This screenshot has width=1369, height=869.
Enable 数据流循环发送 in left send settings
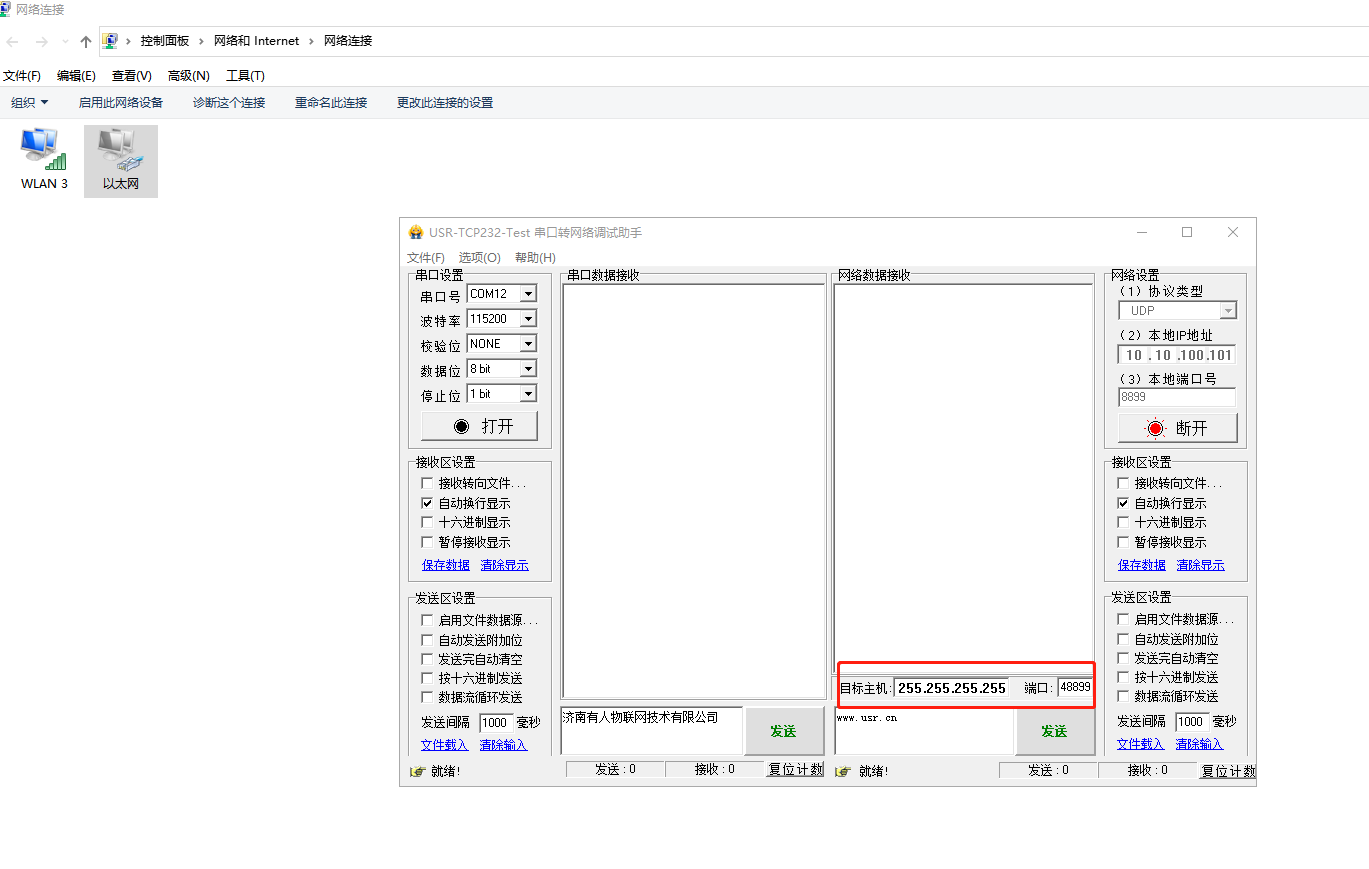427,697
